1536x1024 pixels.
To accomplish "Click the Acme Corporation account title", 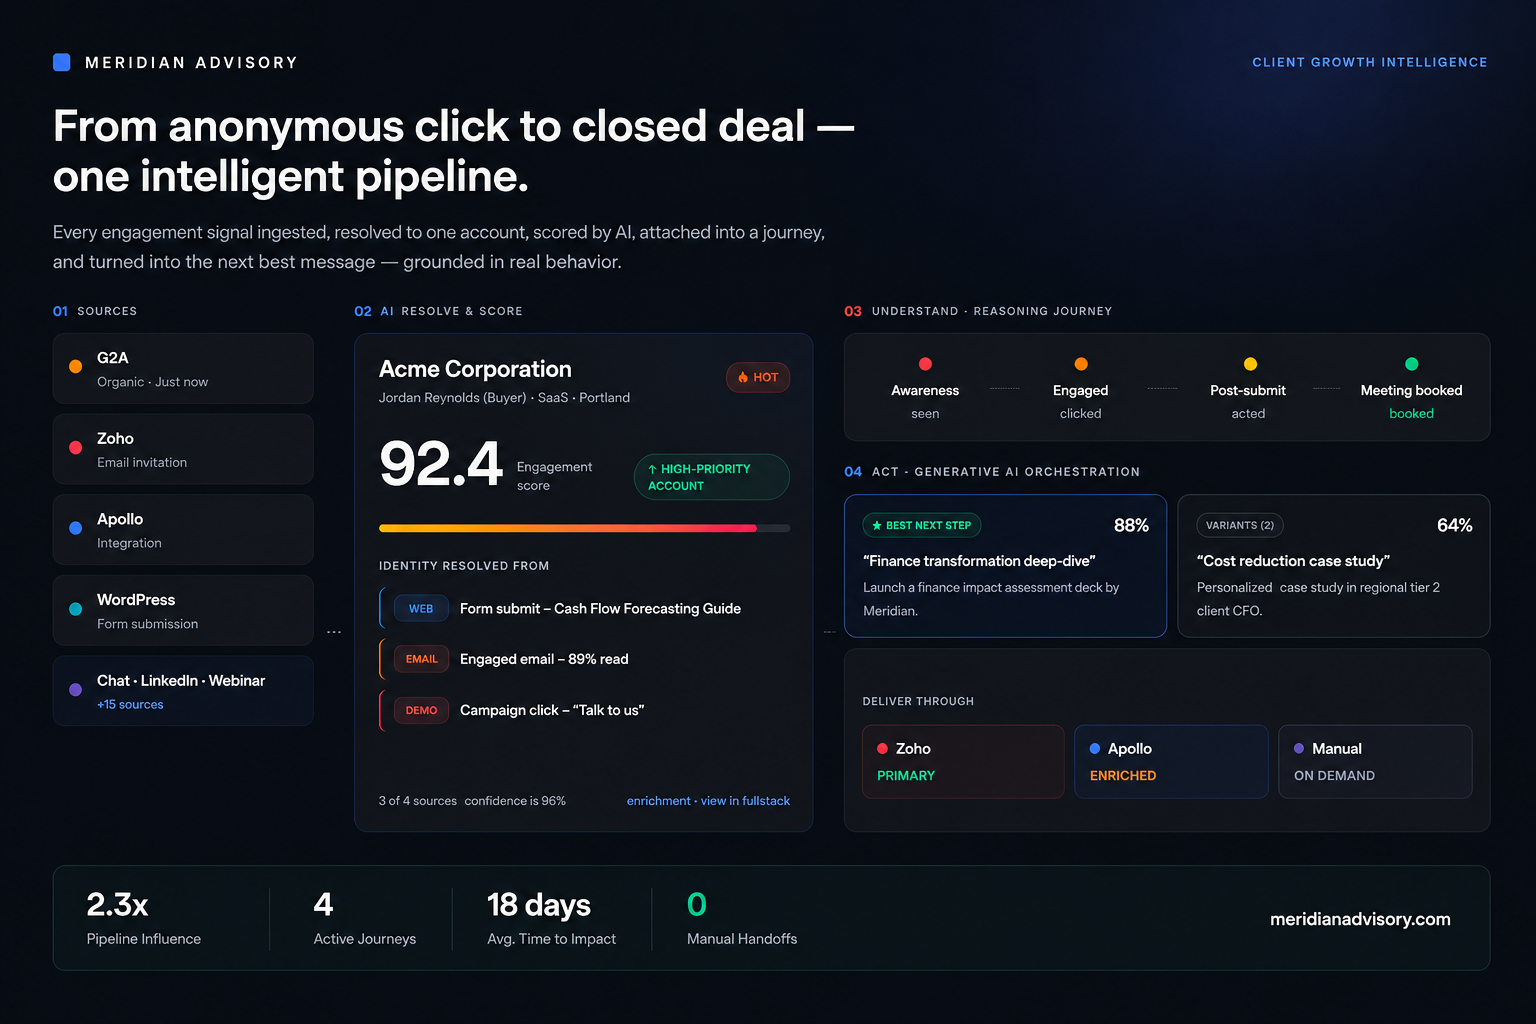I will coord(475,369).
